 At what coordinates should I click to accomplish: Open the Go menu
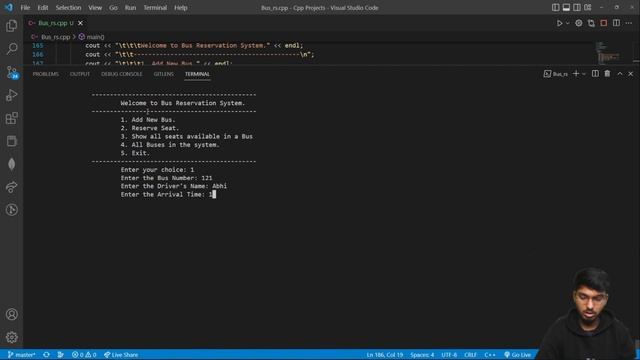(x=113, y=8)
